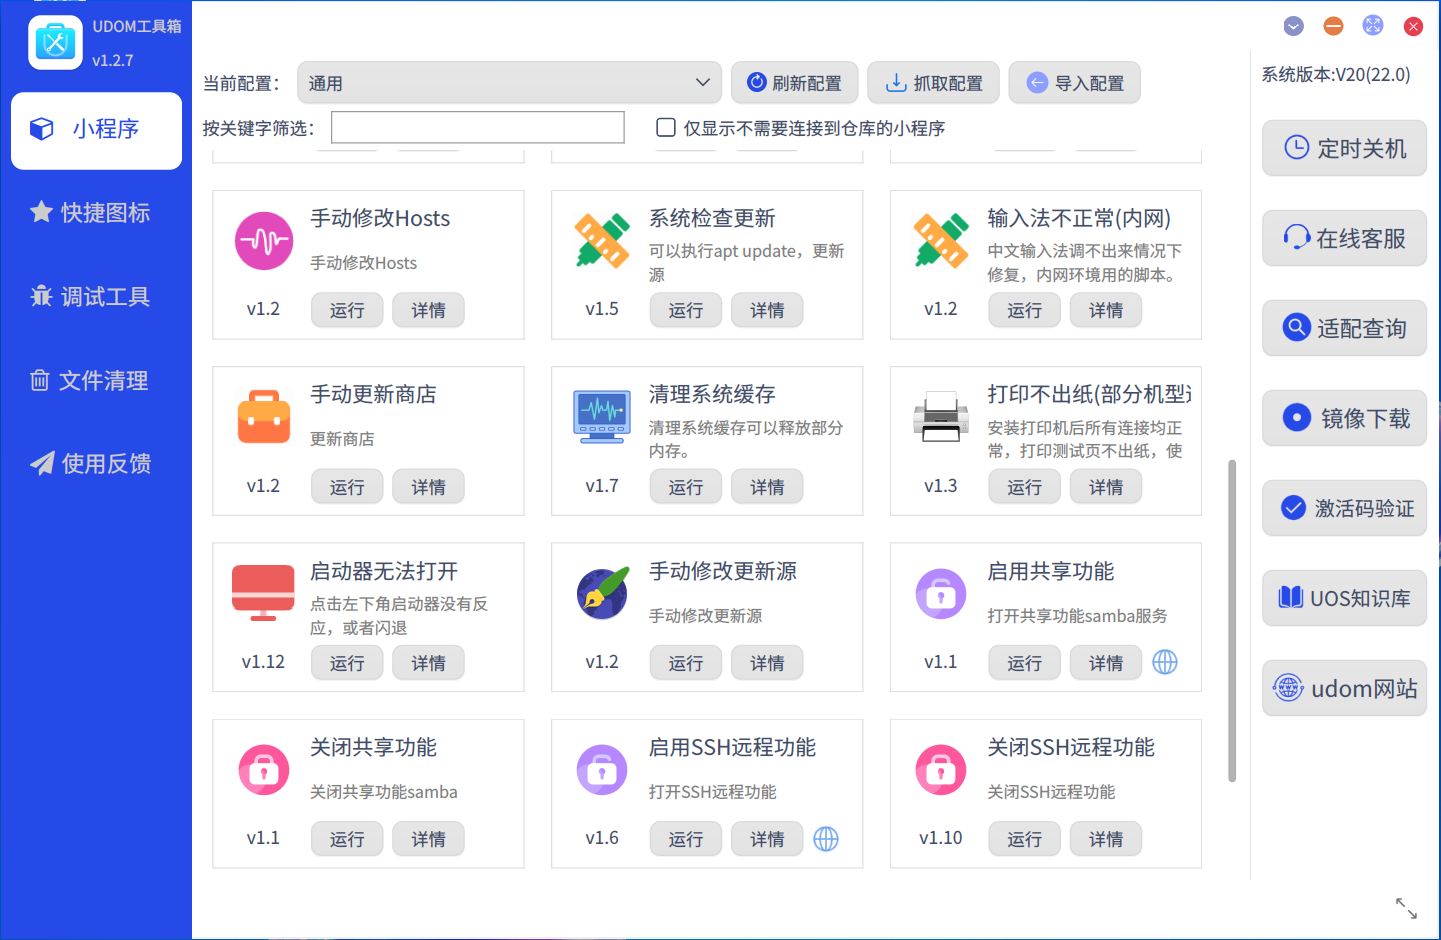
Task: Switch to the 快捷图标 sidebar tab
Action: click(91, 212)
